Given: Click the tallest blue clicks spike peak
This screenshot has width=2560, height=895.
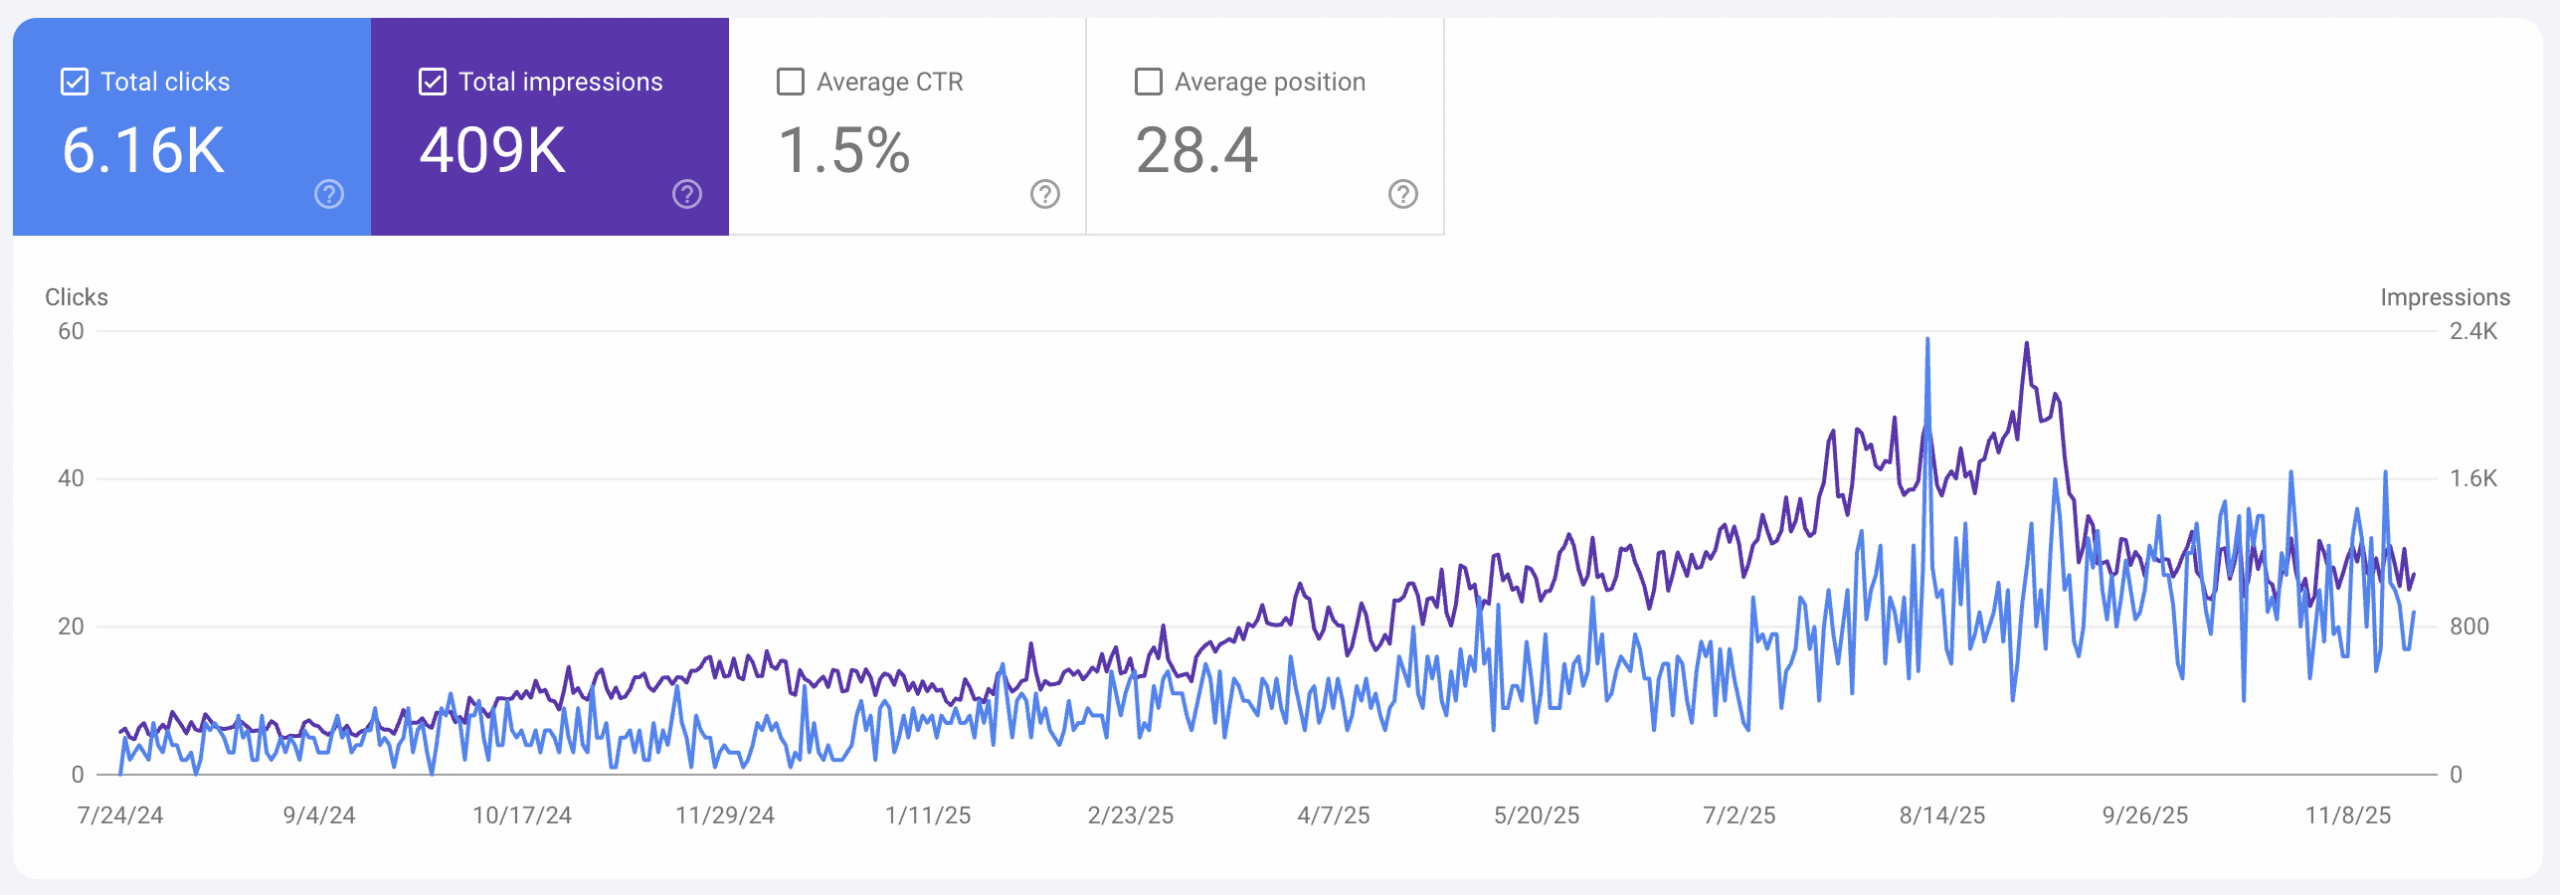Looking at the screenshot, I should [x=1927, y=340].
